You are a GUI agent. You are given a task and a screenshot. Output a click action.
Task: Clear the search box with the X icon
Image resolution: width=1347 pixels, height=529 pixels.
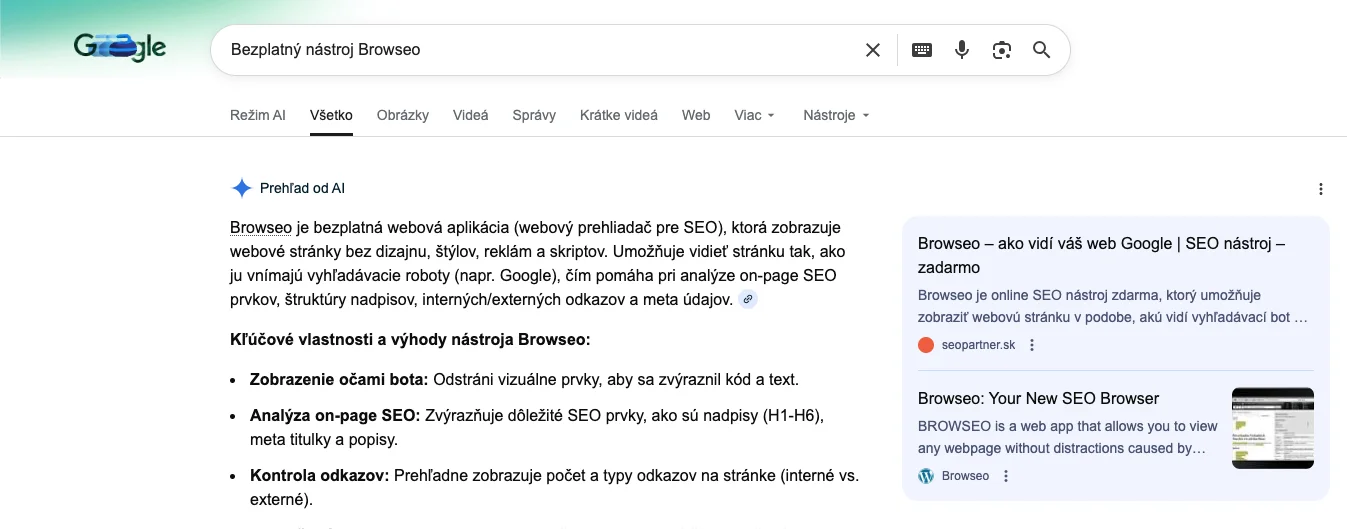(873, 50)
